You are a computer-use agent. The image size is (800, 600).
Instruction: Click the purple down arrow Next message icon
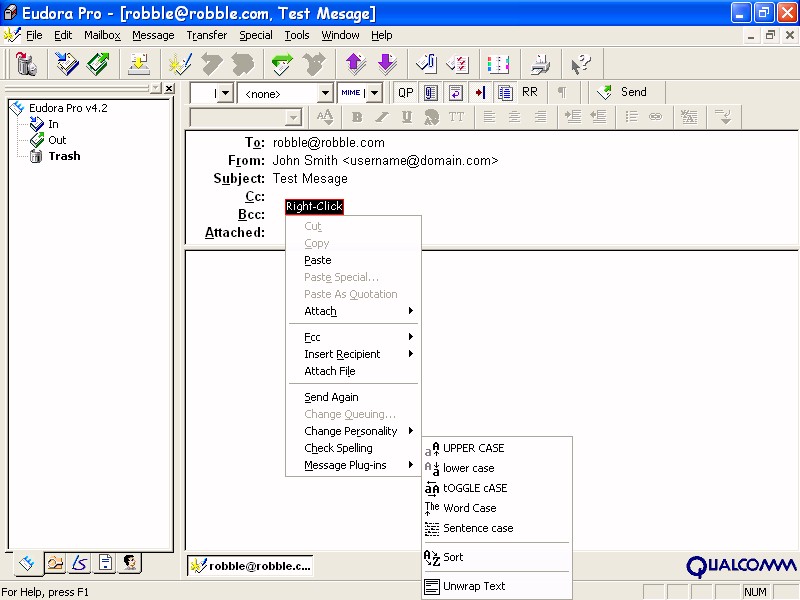tap(387, 64)
